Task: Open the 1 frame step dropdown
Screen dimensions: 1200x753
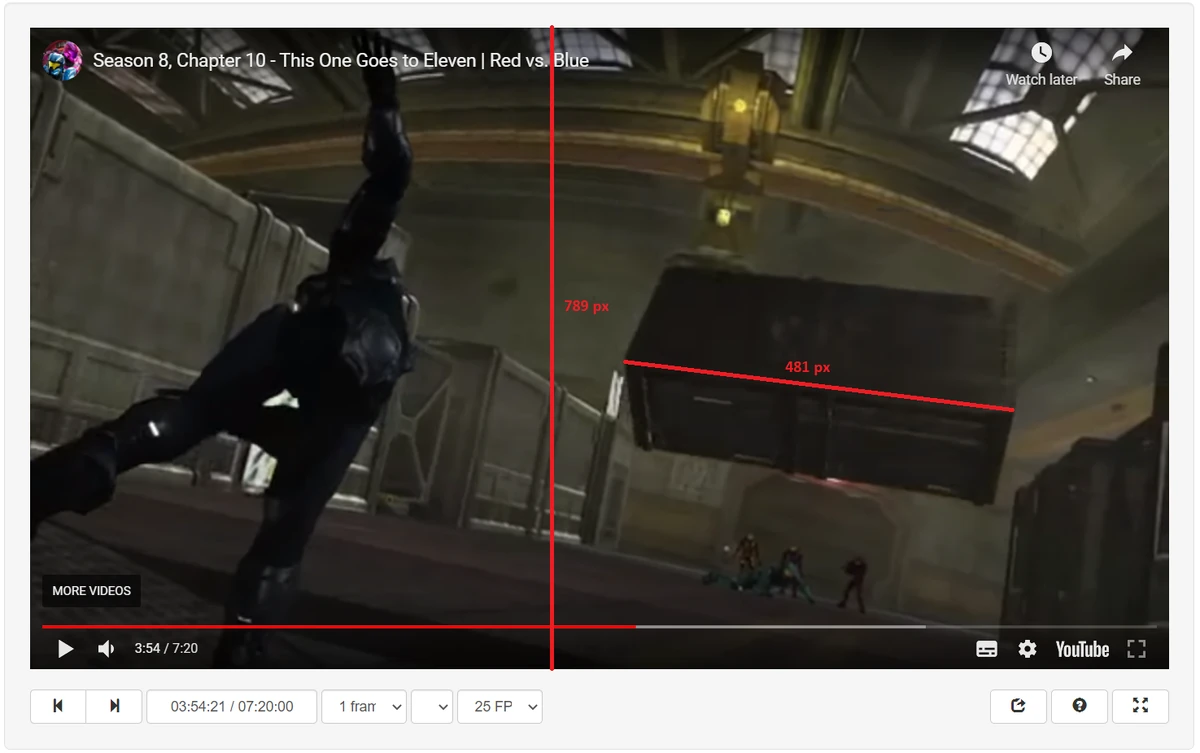Action: click(x=364, y=706)
